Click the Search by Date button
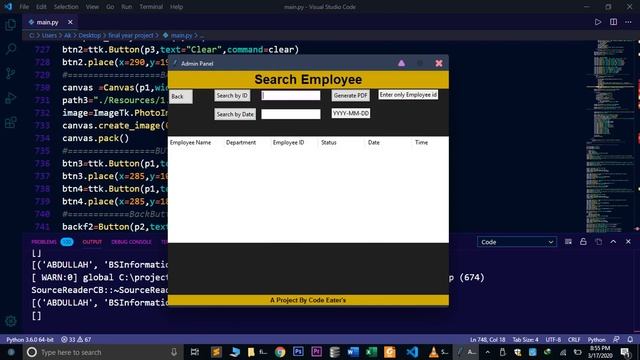640x360 pixels. click(x=235, y=114)
